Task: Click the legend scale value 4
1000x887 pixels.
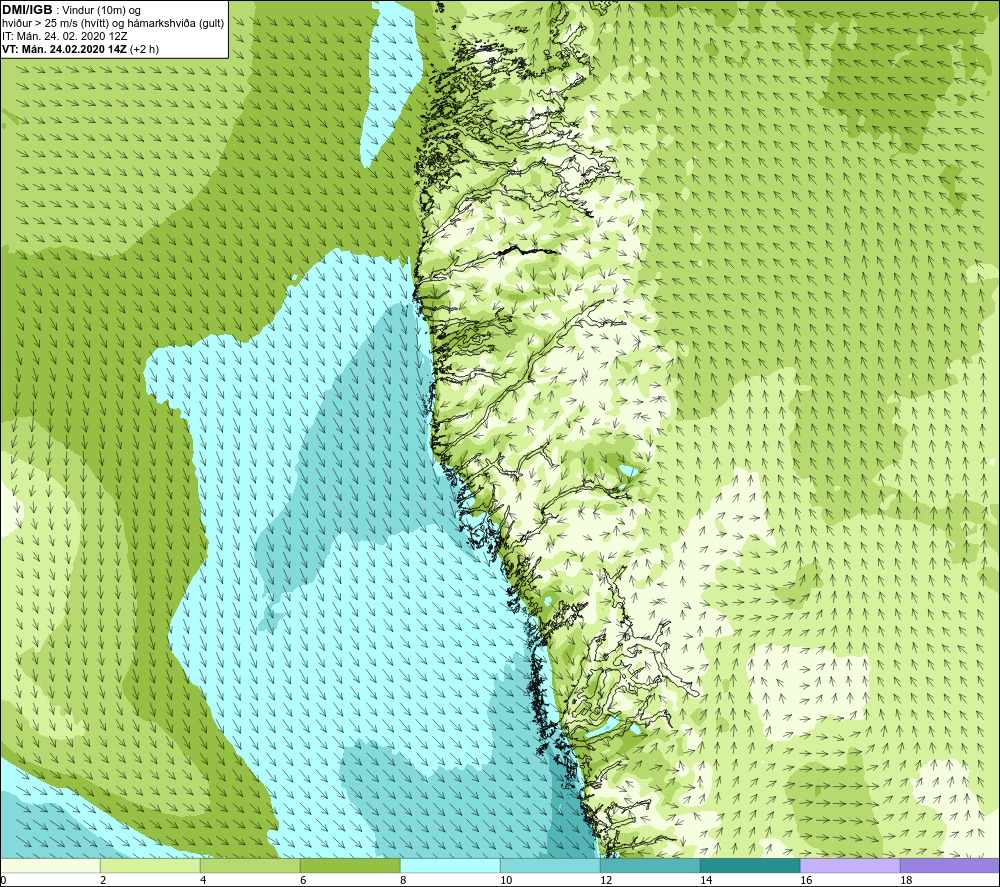Action: click(x=203, y=880)
